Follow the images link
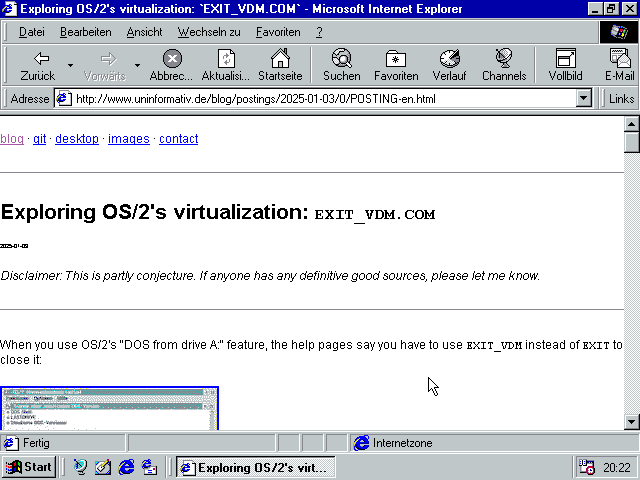This screenshot has height=480, width=640. click(129, 139)
